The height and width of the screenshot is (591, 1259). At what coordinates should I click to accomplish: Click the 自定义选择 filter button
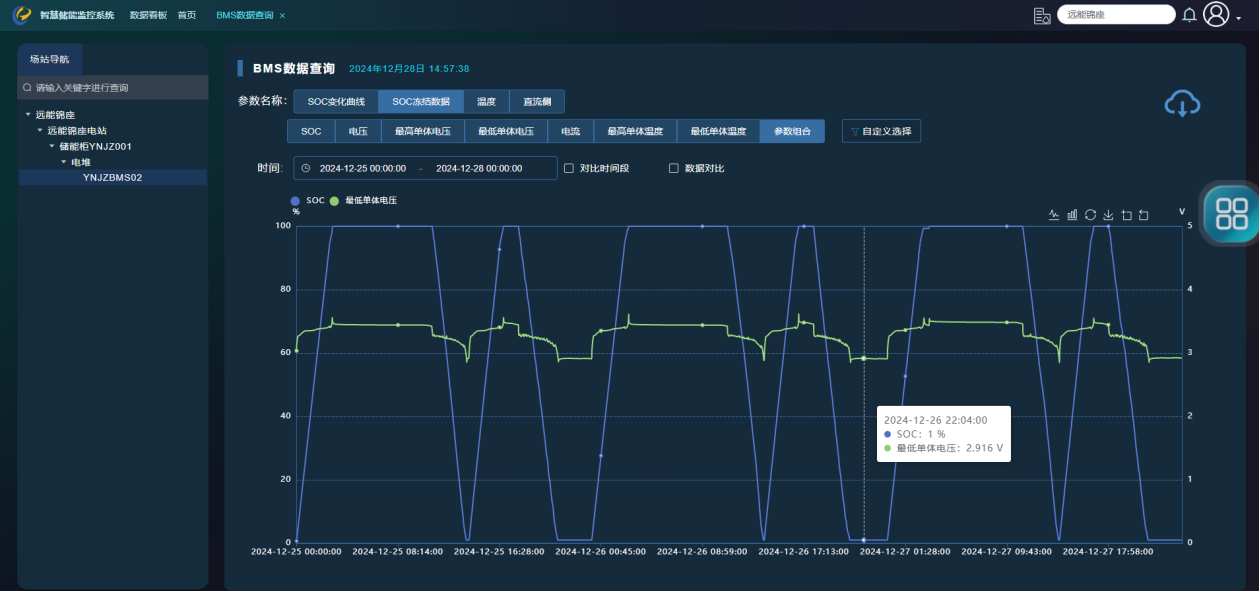pyautogui.click(x=880, y=131)
